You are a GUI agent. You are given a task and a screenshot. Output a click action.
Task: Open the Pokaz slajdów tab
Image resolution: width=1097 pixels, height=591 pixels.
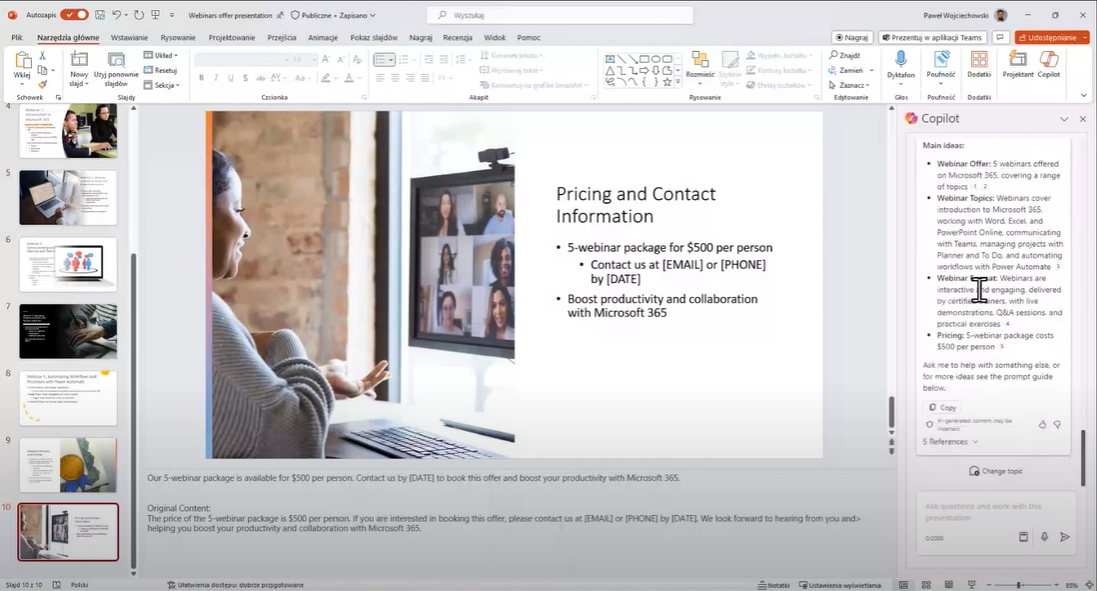pyautogui.click(x=374, y=38)
